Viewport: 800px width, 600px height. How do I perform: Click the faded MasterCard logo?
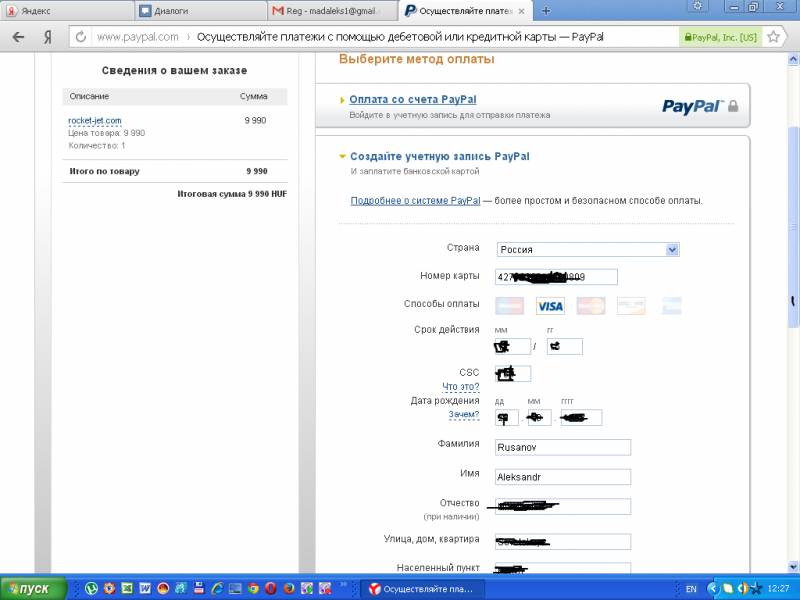pyautogui.click(x=591, y=306)
